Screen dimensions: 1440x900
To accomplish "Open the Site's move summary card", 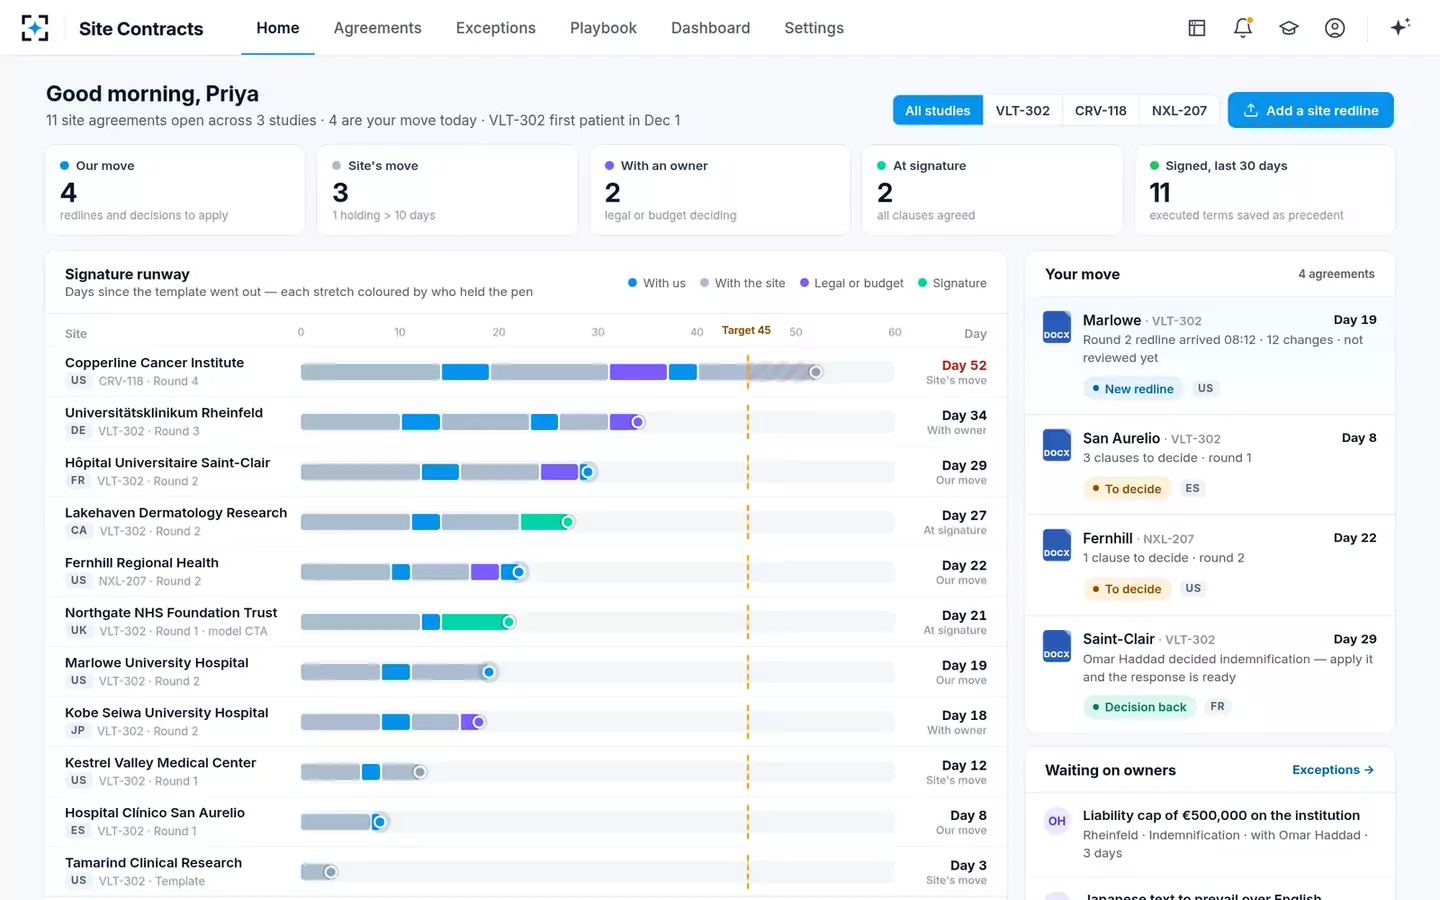I will pos(447,190).
